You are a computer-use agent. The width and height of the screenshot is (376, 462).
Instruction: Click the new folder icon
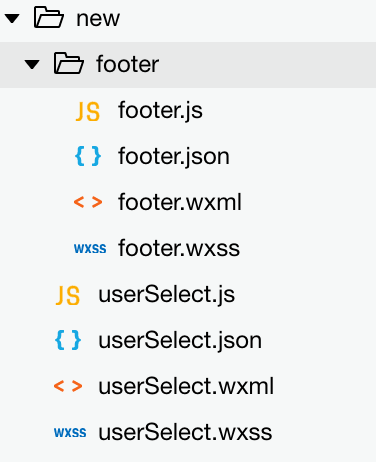click(49, 17)
